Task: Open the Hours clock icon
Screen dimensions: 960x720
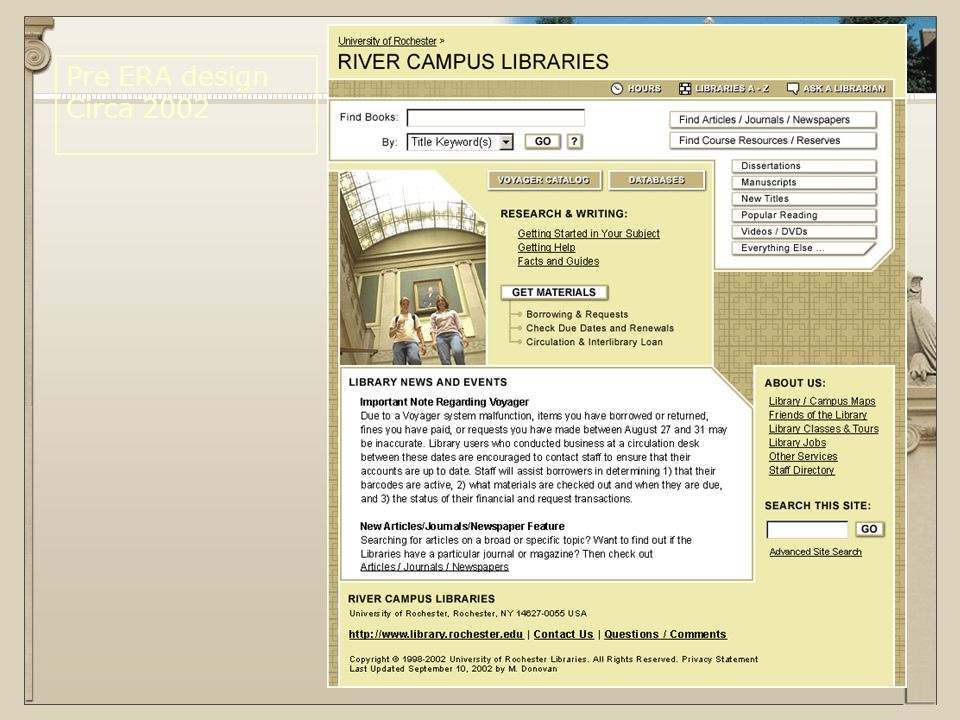Action: coord(617,89)
